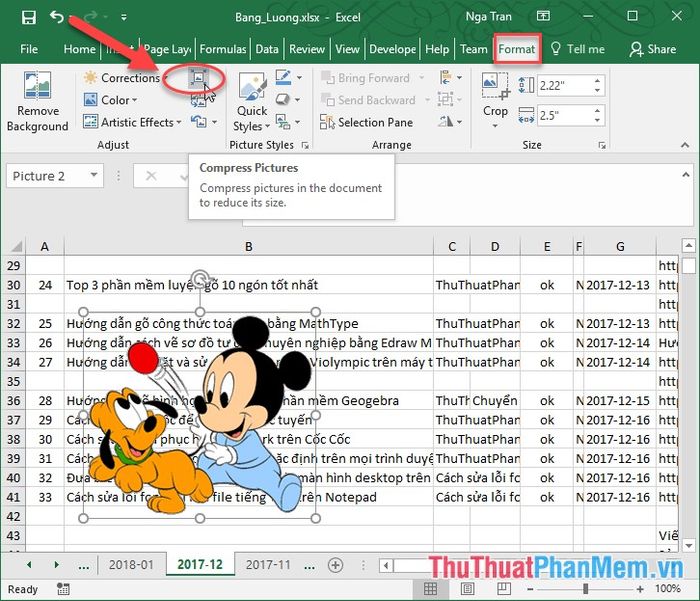Open the Quick Styles gallery
Screen dimensions: 700x601
tap(251, 102)
